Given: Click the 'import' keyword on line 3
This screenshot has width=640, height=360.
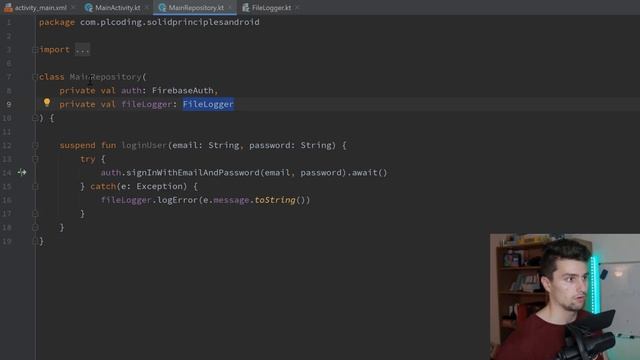Looking at the screenshot, I should coord(55,50).
